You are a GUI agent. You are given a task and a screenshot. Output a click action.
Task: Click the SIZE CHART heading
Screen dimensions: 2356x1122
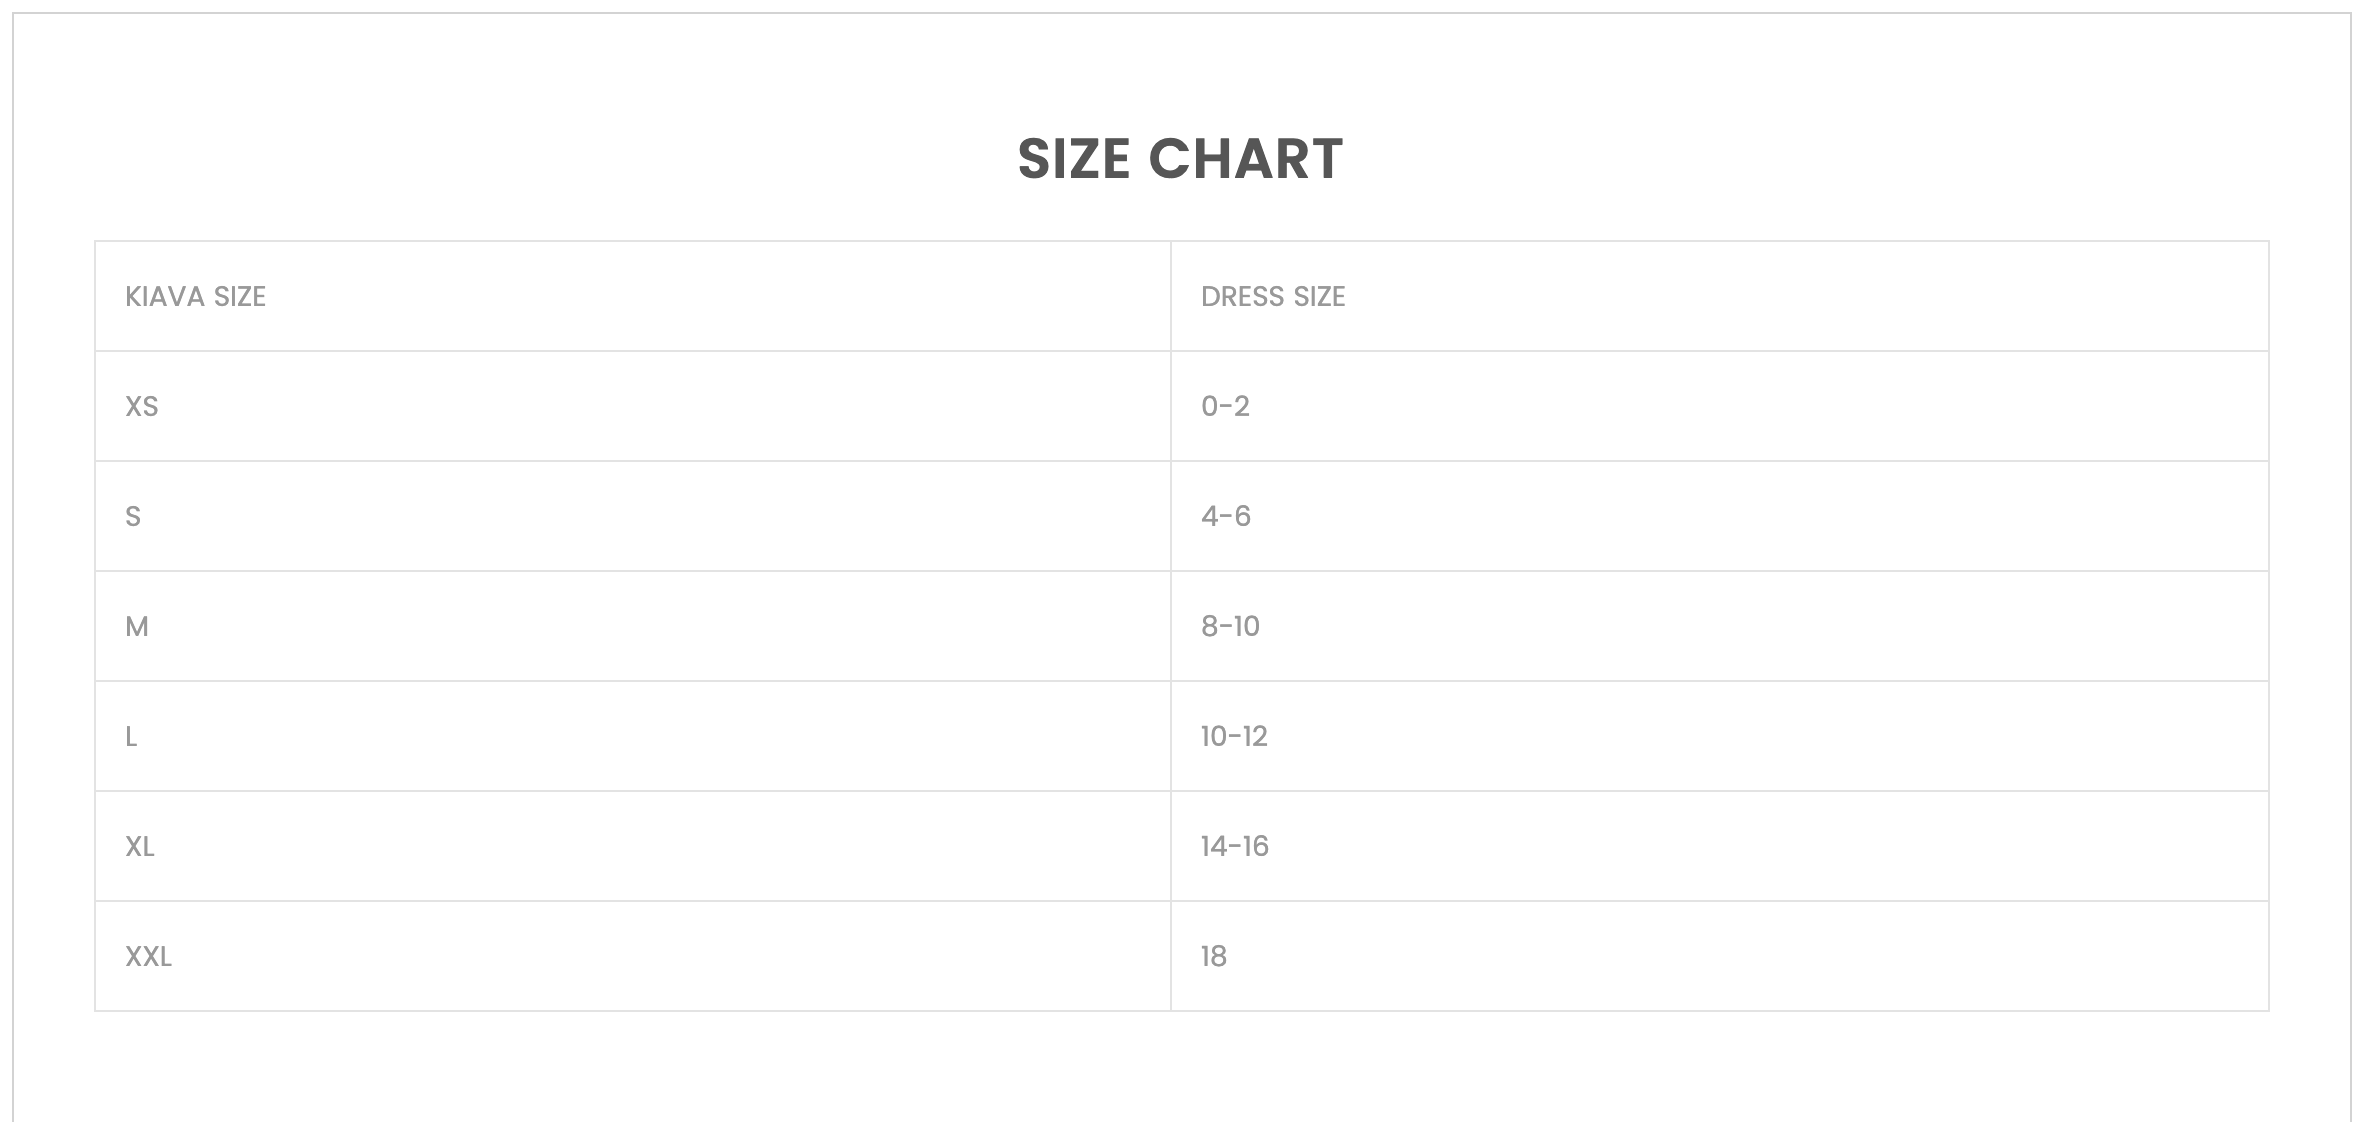pyautogui.click(x=1180, y=159)
